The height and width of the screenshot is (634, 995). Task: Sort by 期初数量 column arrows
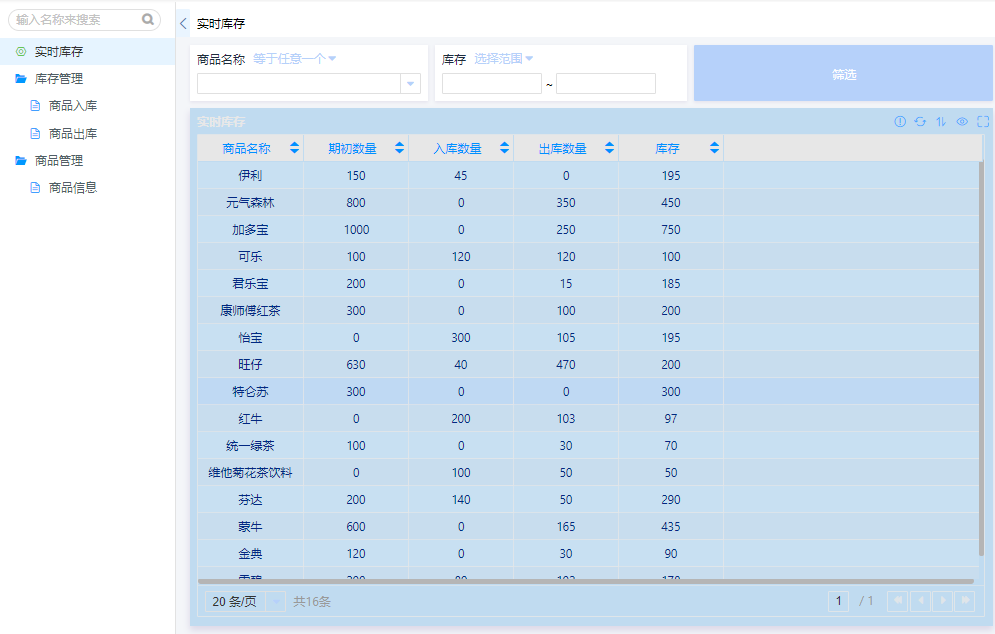pos(399,148)
